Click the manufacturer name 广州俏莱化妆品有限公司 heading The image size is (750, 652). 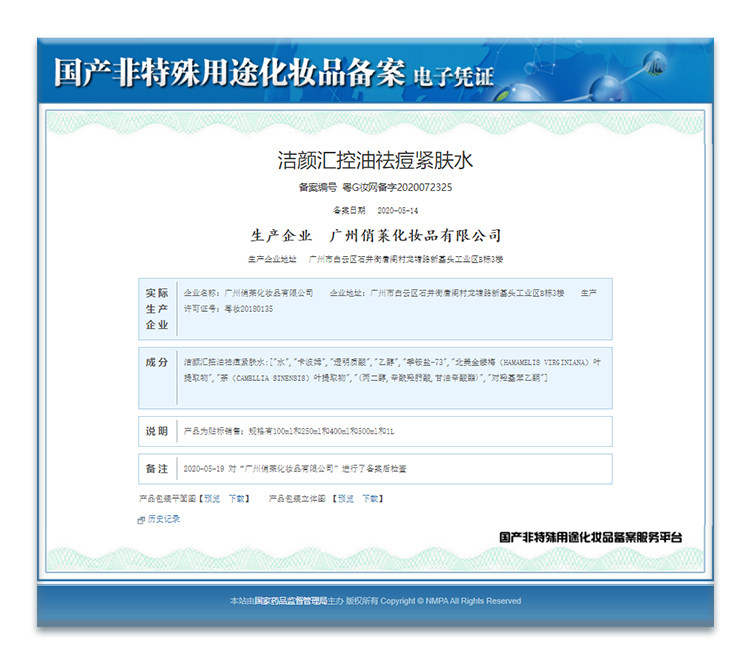pos(415,235)
